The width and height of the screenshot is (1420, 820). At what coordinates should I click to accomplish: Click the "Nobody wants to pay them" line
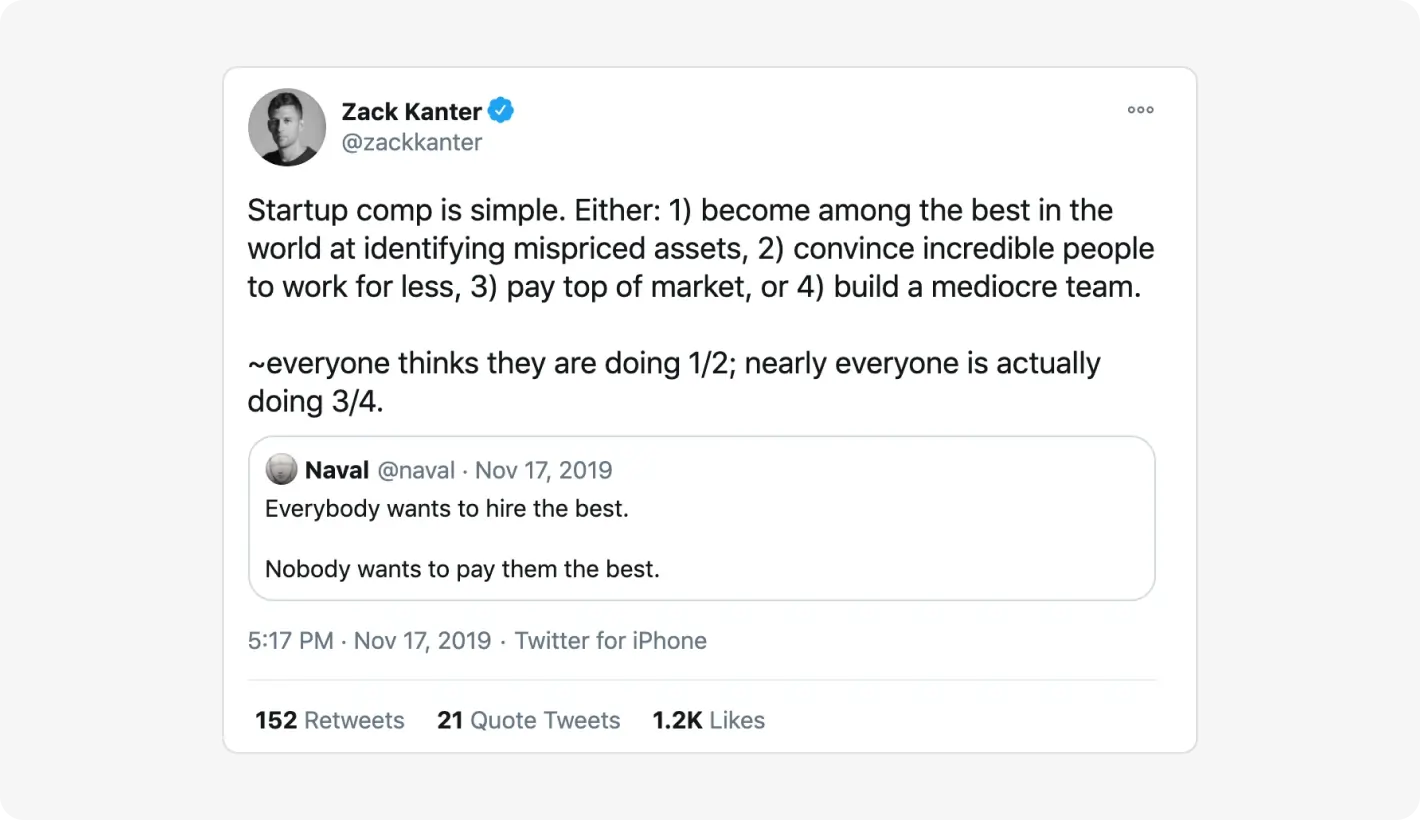point(462,570)
